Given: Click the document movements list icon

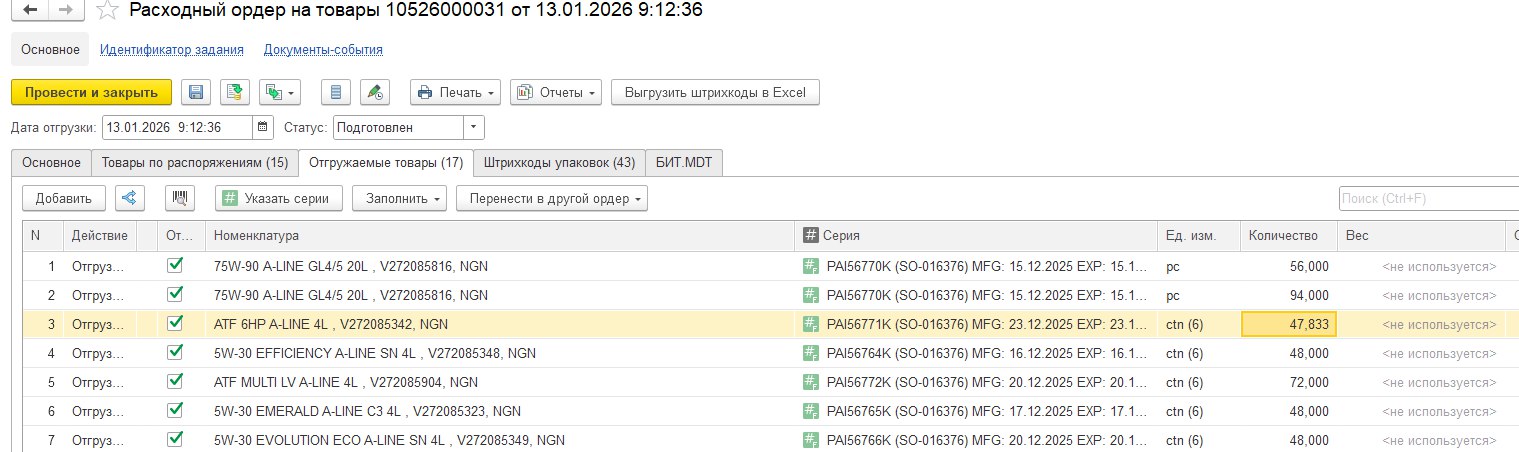Looking at the screenshot, I should pyautogui.click(x=336, y=93).
